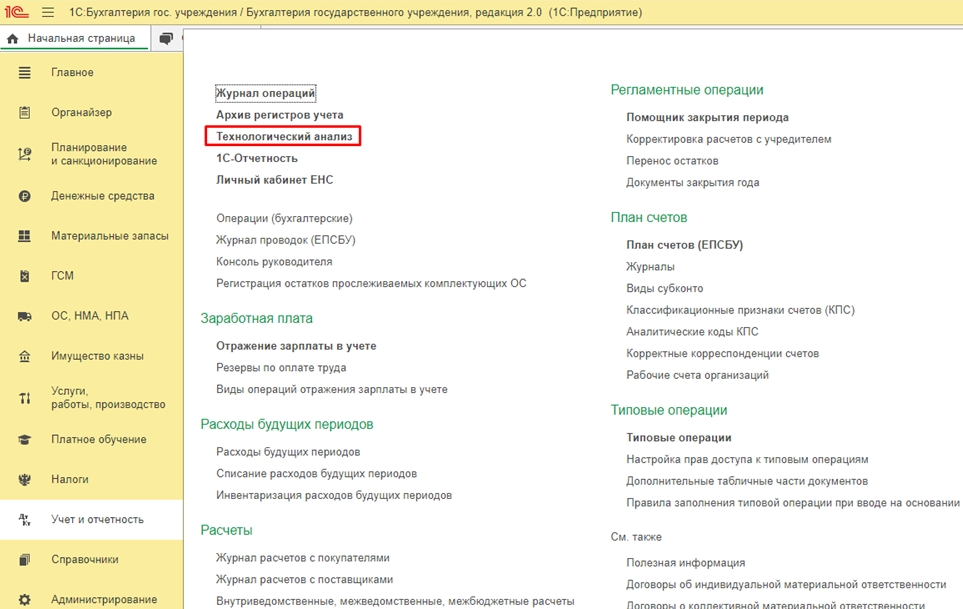Image resolution: width=963 pixels, height=609 pixels.
Task: Click the discussions chat bubble icon
Action: 166,38
